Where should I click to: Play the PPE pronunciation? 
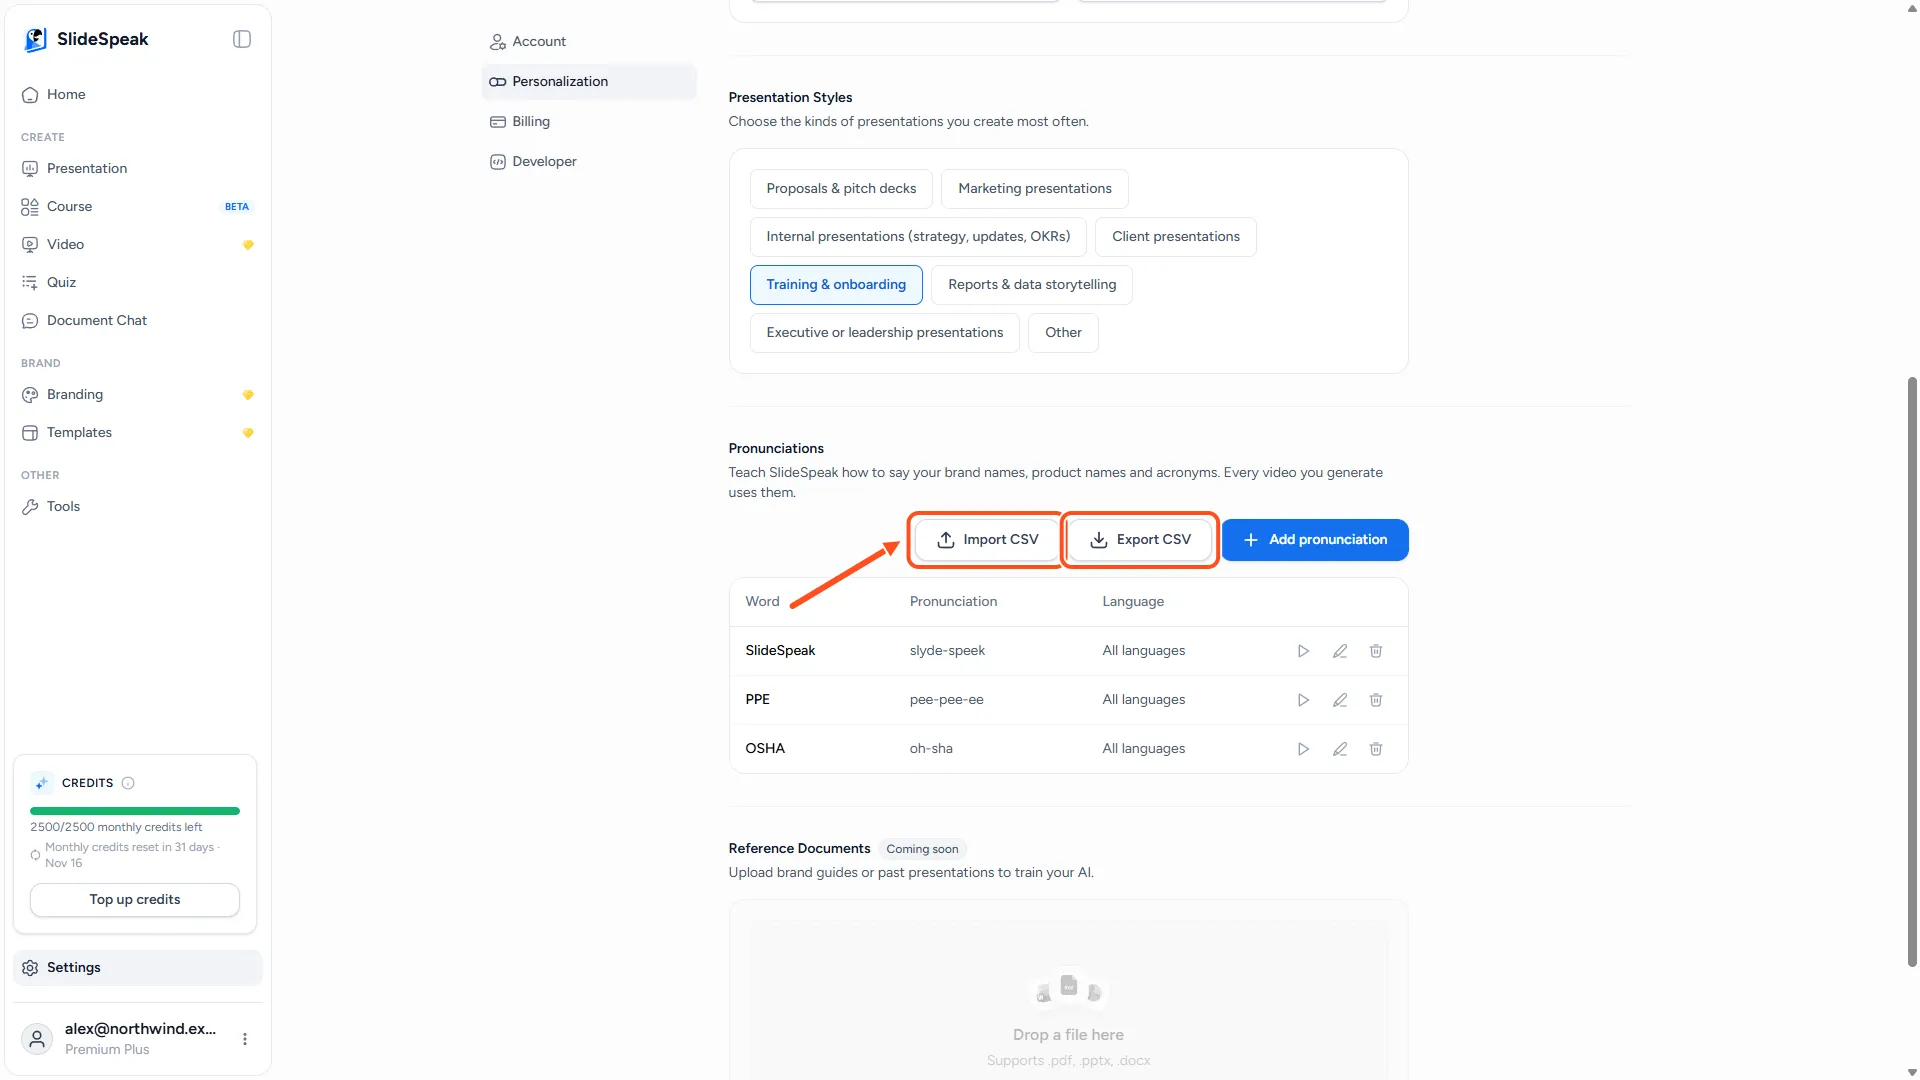[1303, 700]
